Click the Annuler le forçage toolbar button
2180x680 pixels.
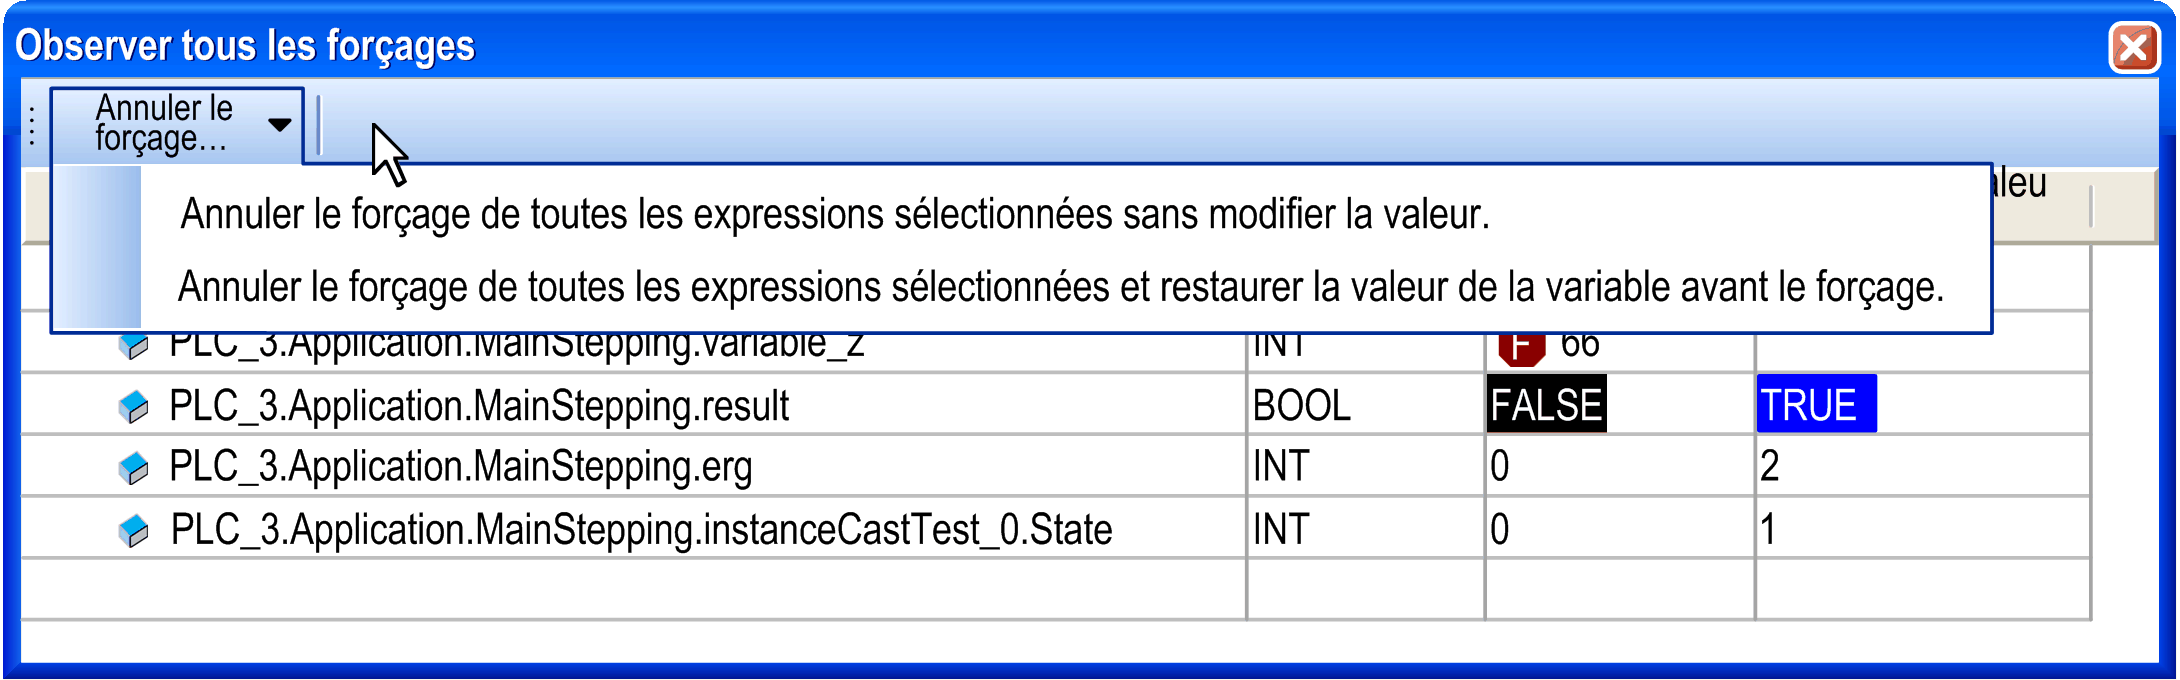pyautogui.click(x=165, y=124)
